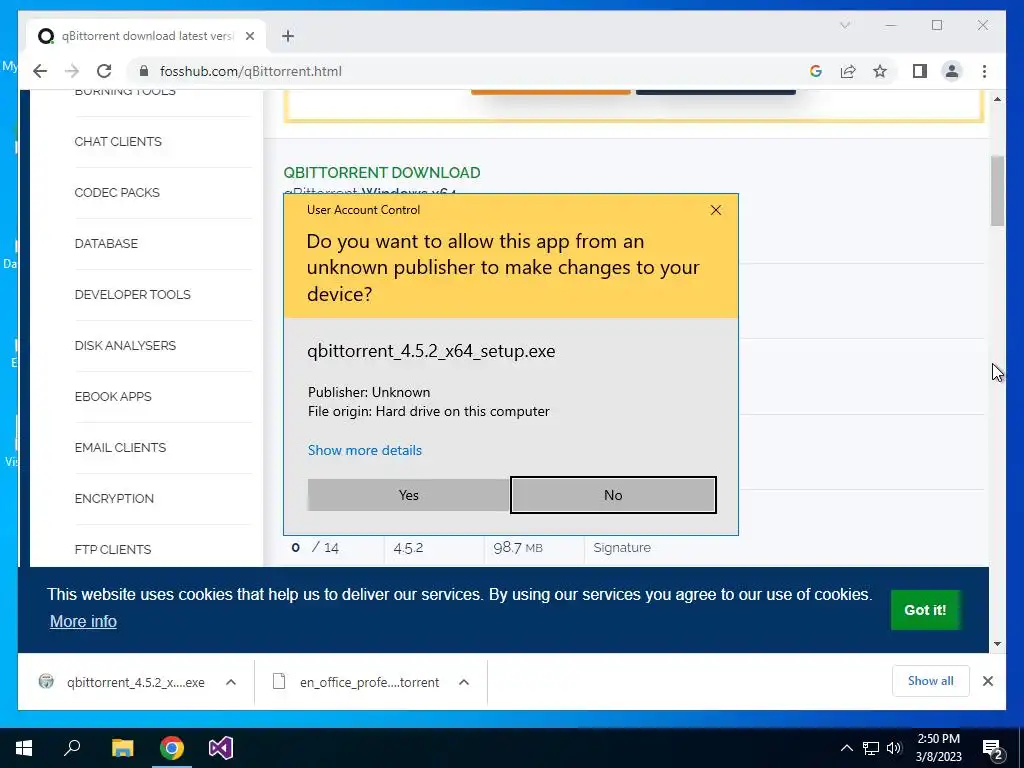The width and height of the screenshot is (1024, 768).
Task: Accept cookies with Got it! button
Action: pyautogui.click(x=925, y=609)
